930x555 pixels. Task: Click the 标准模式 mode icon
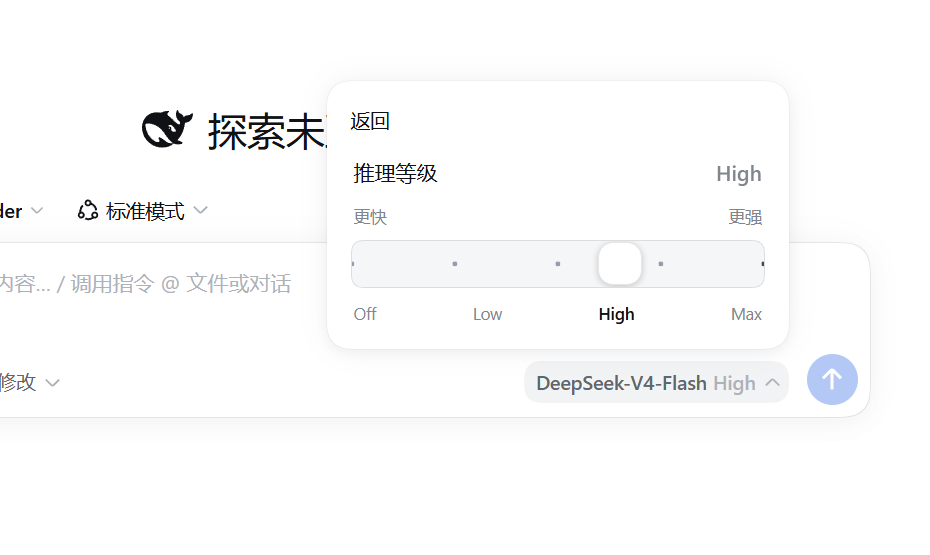coord(88,210)
